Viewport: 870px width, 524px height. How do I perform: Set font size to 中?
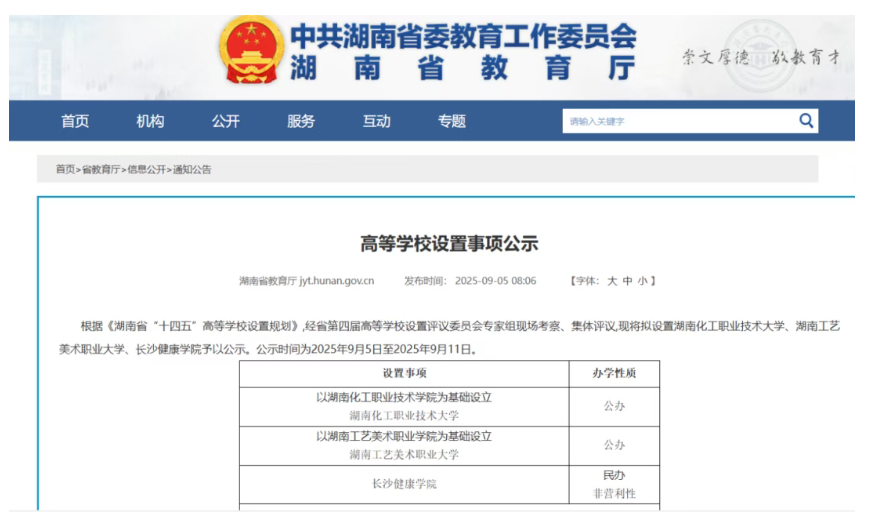627,281
